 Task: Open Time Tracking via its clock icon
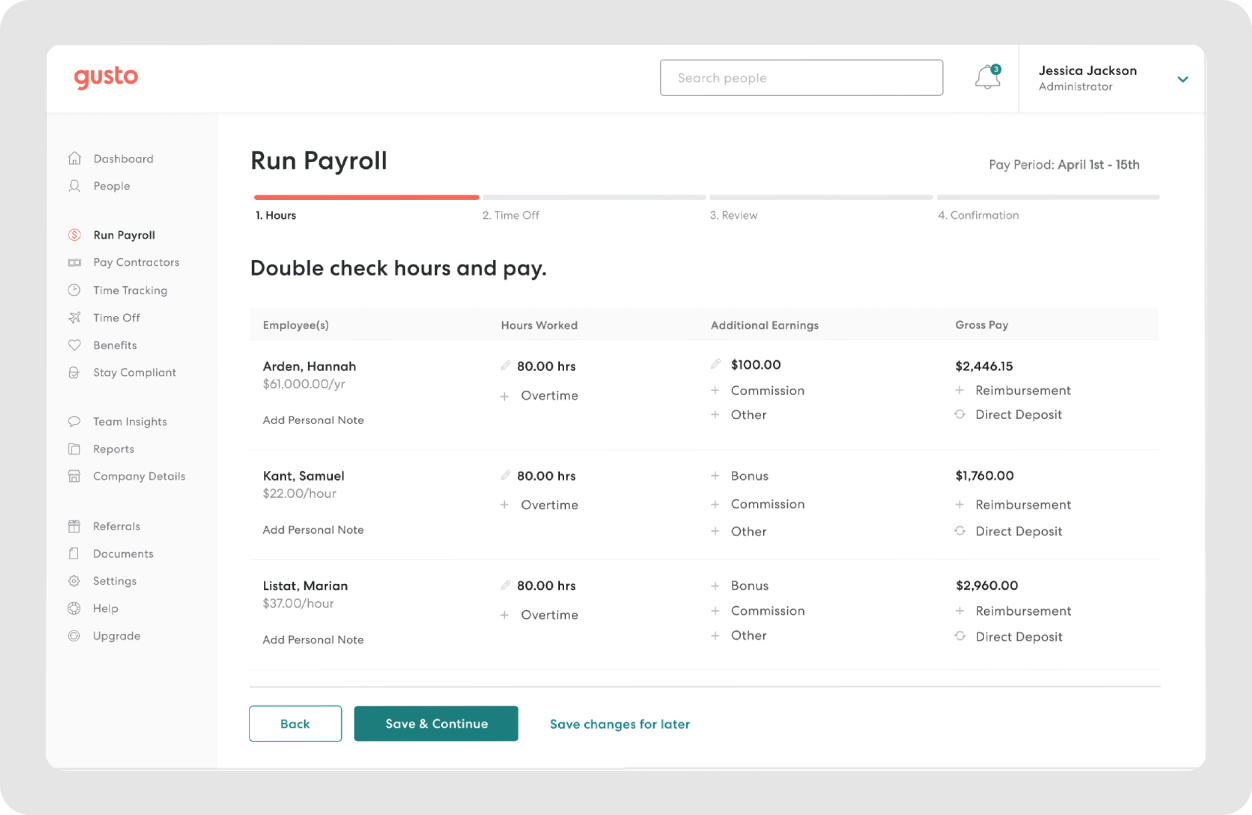73,290
